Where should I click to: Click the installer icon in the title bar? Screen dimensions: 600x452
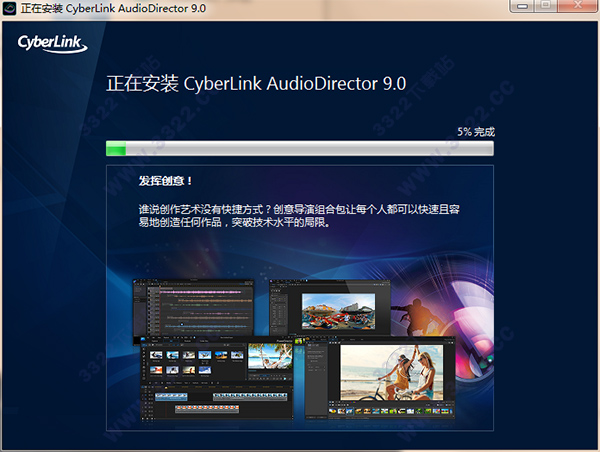pos(10,8)
